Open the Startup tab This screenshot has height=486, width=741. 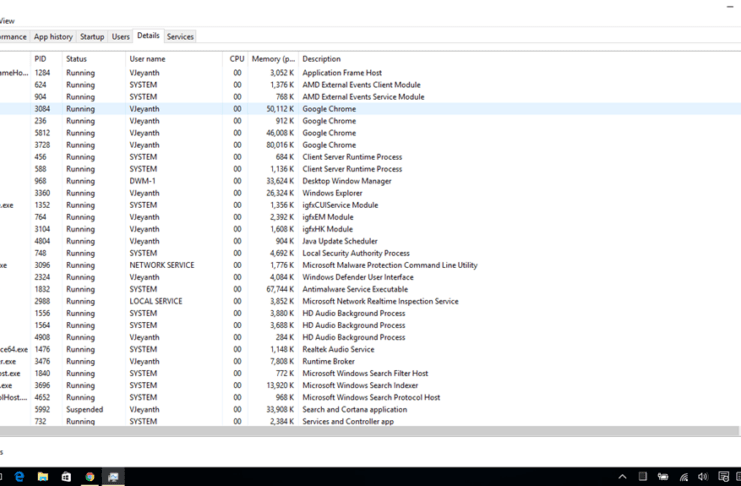click(92, 37)
